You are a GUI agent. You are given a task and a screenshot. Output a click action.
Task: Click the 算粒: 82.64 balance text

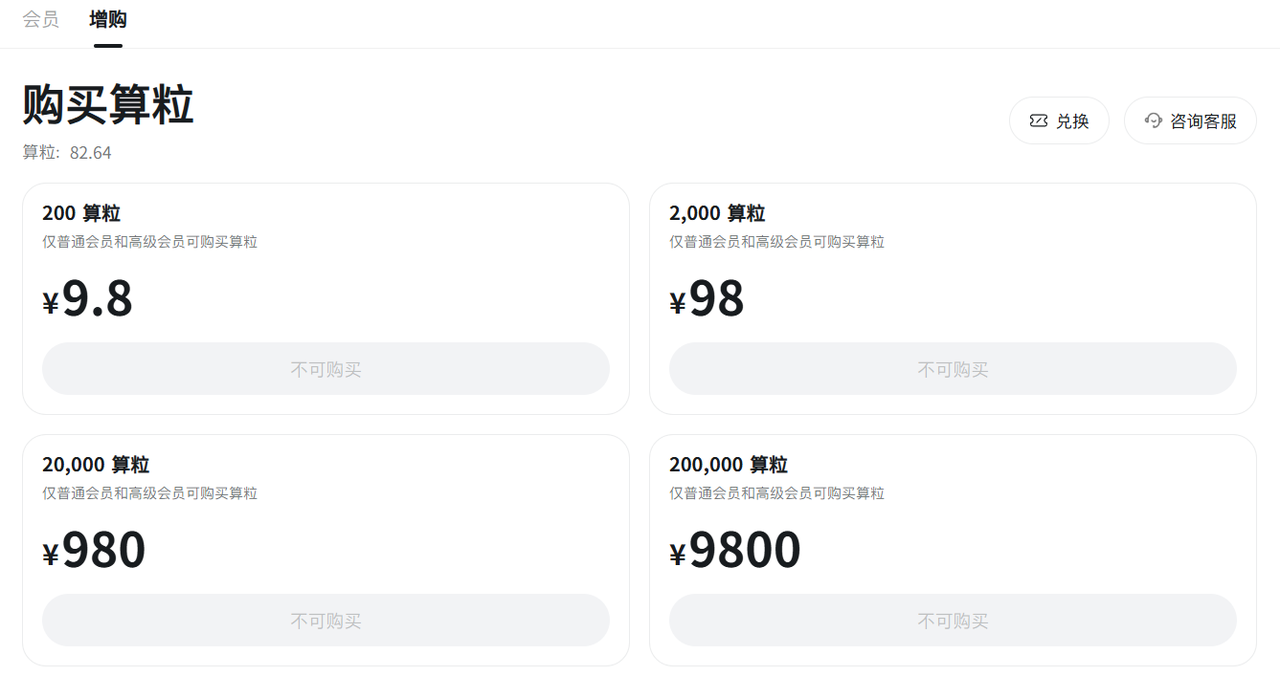click(67, 153)
